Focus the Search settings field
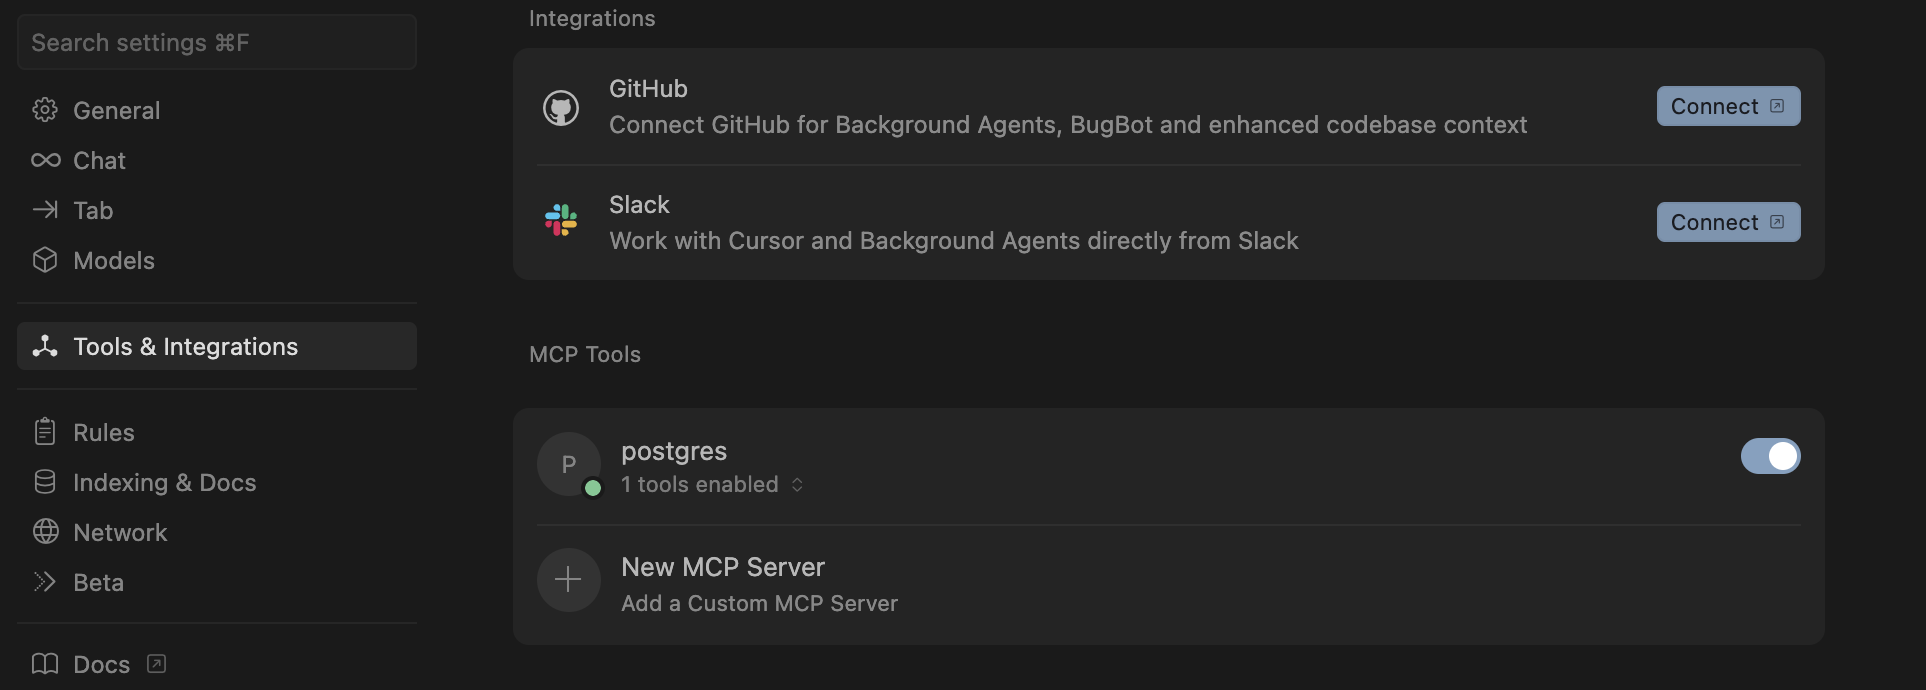Screen dimensions: 1926x690 click(217, 42)
